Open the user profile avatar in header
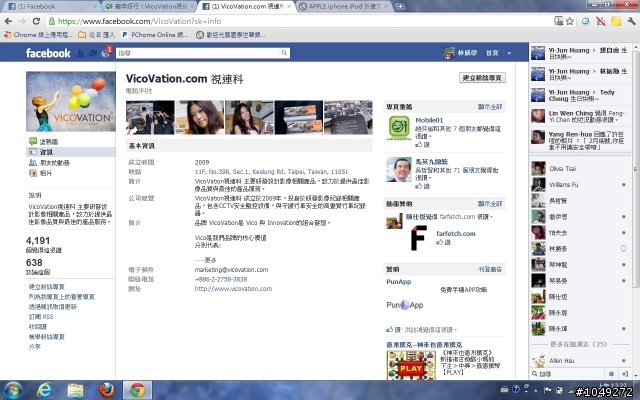Viewport: 640px width, 400px height. coord(449,53)
